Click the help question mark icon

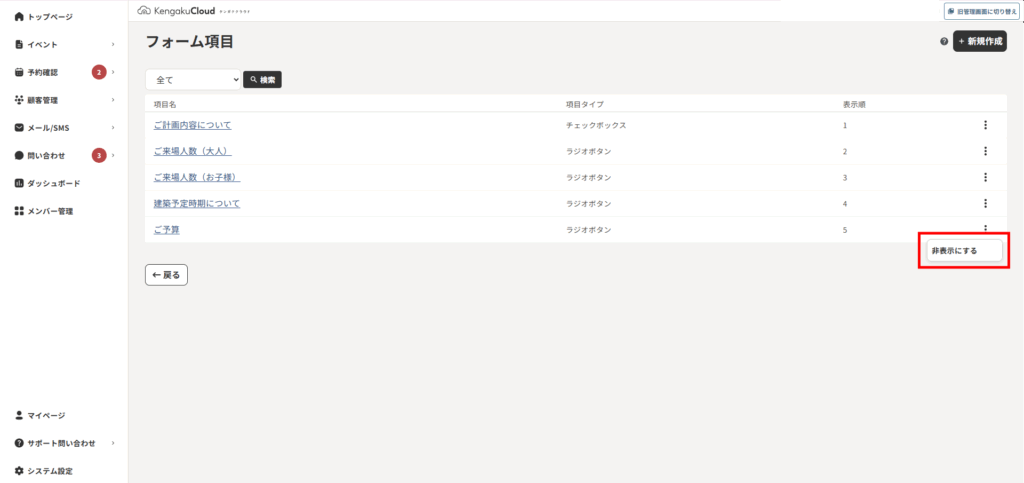coord(944,41)
